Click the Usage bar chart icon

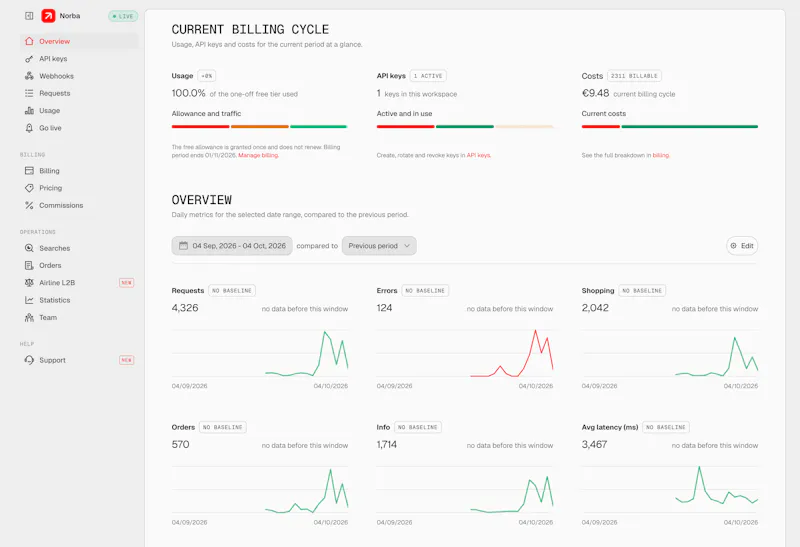pyautogui.click(x=29, y=111)
